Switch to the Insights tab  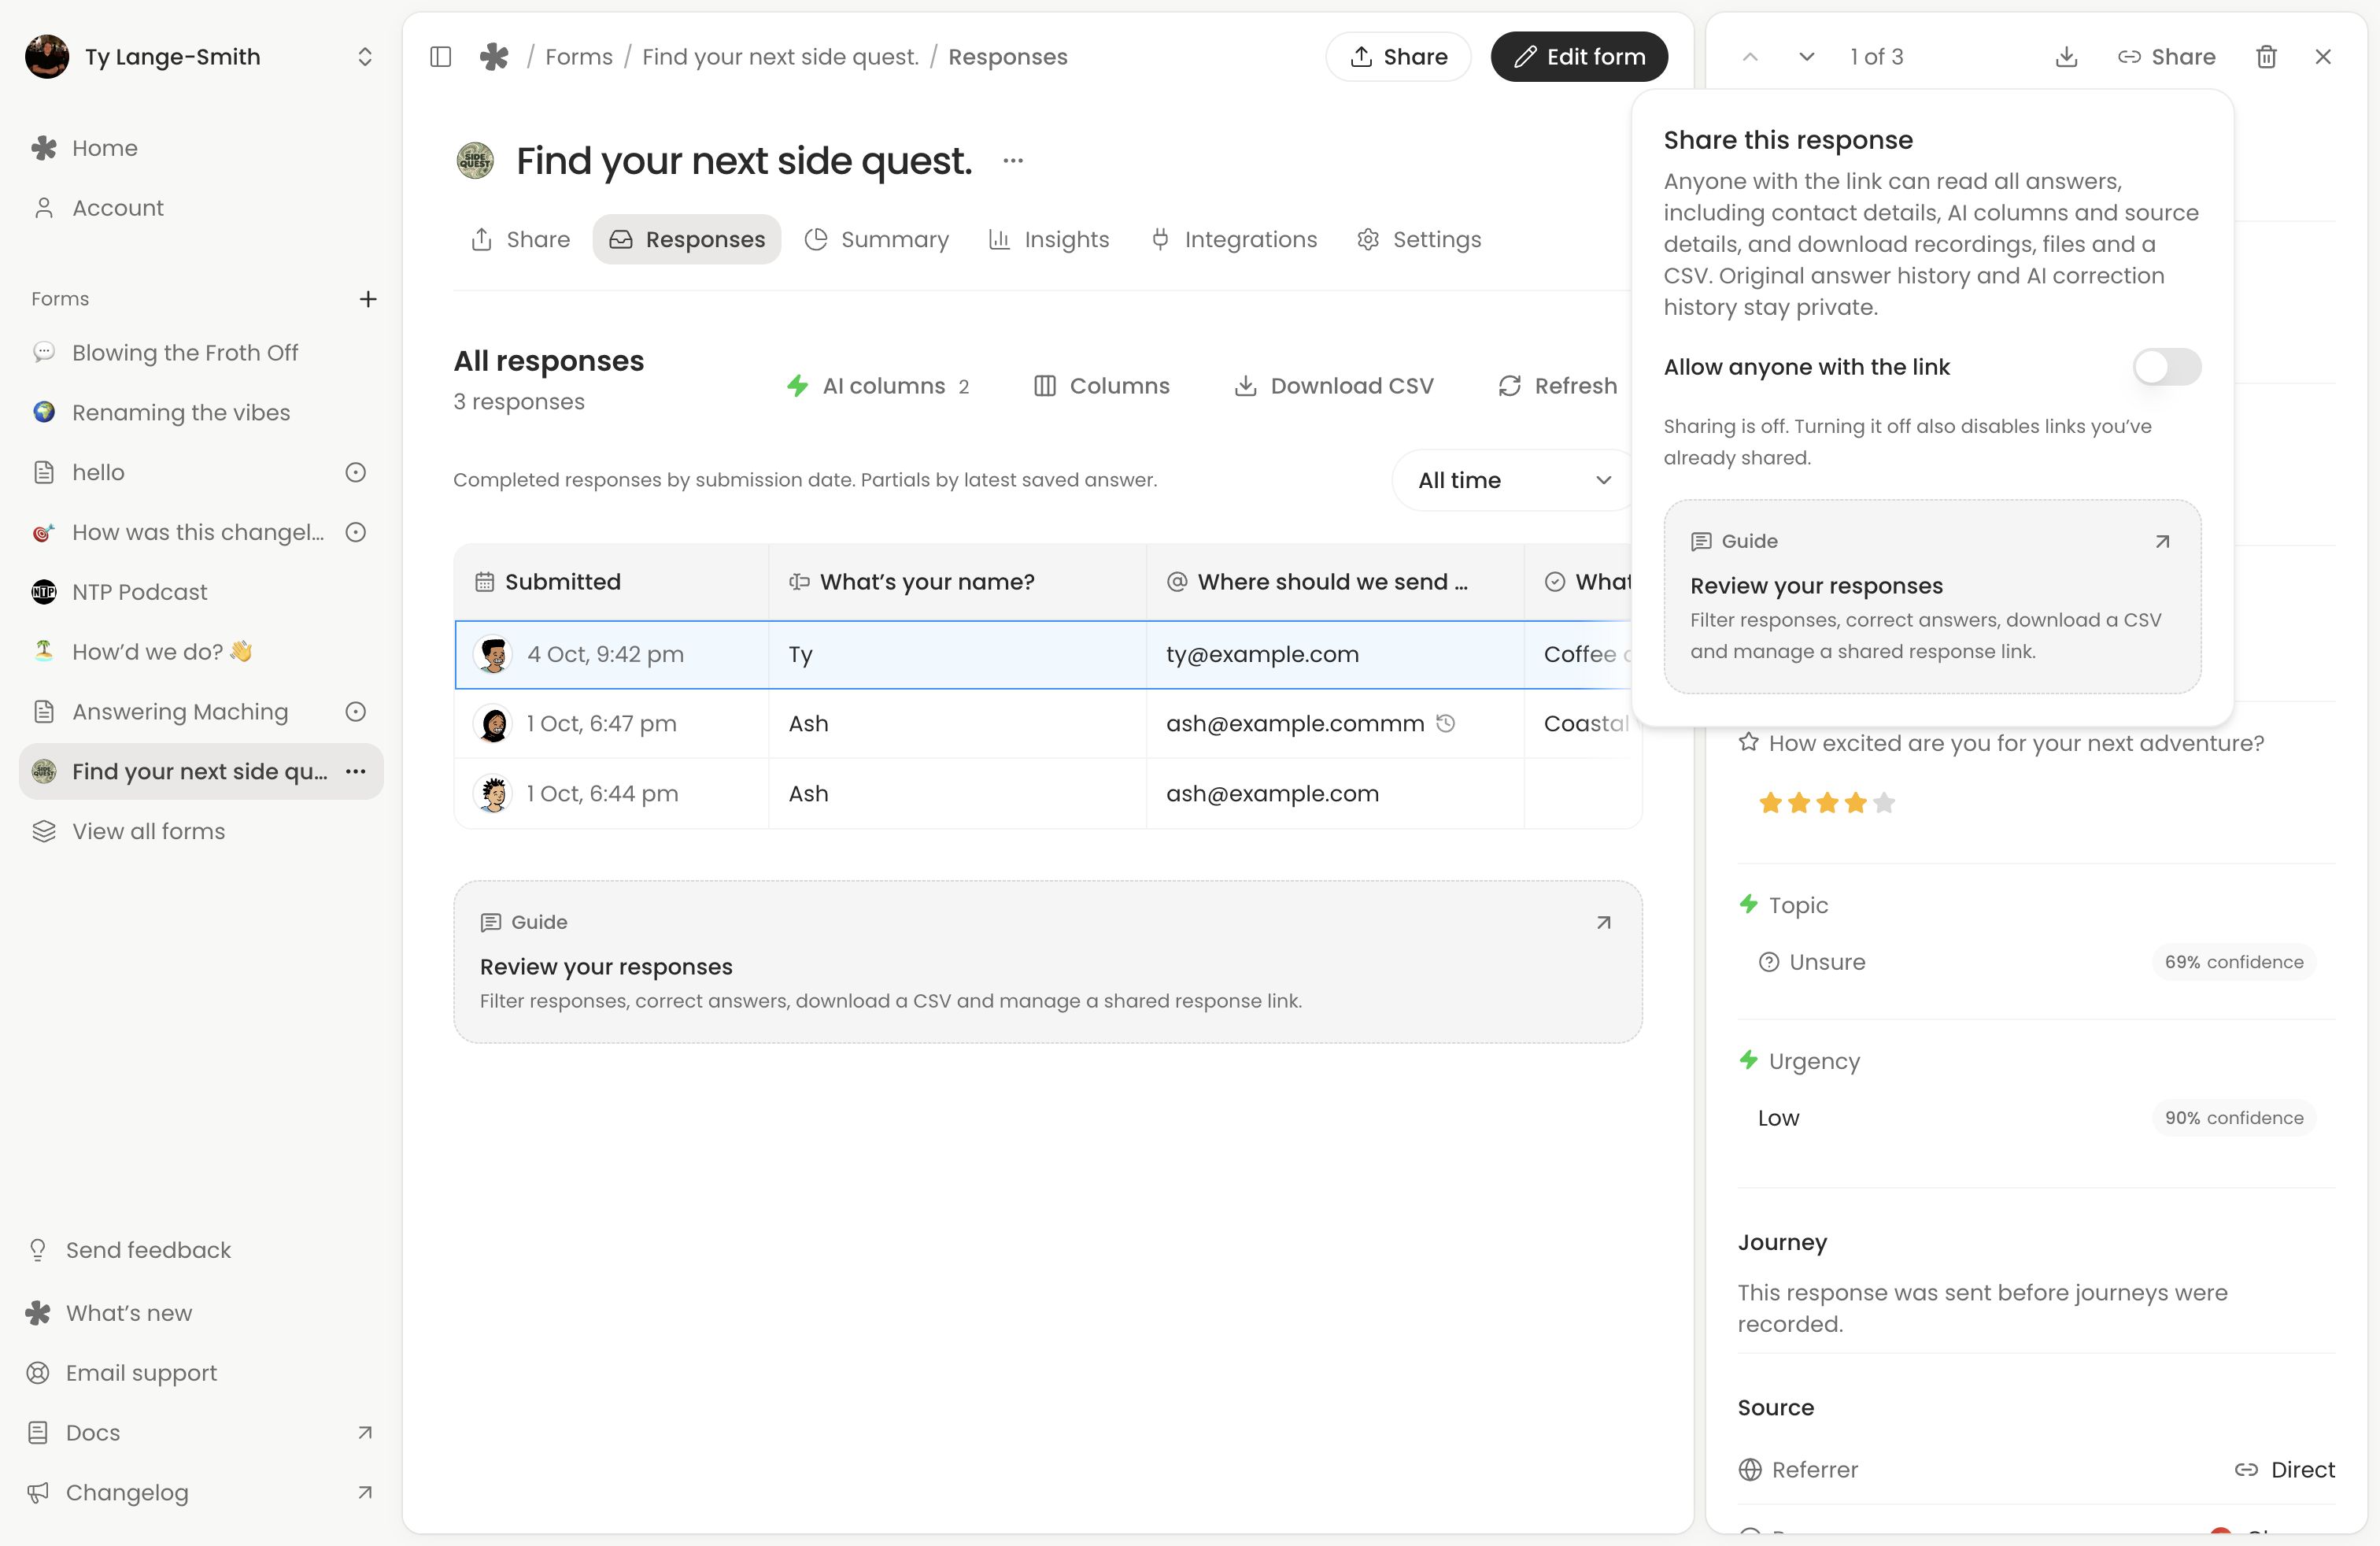(1049, 240)
